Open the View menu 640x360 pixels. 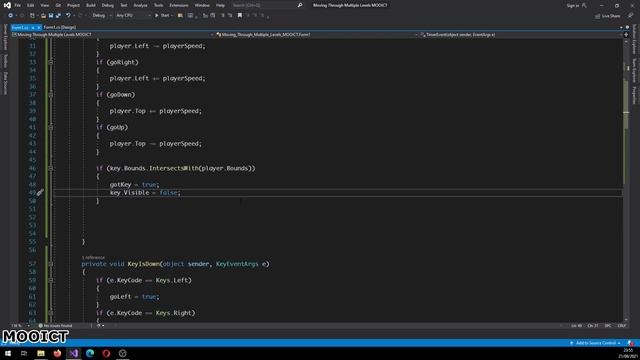(x=44, y=5)
